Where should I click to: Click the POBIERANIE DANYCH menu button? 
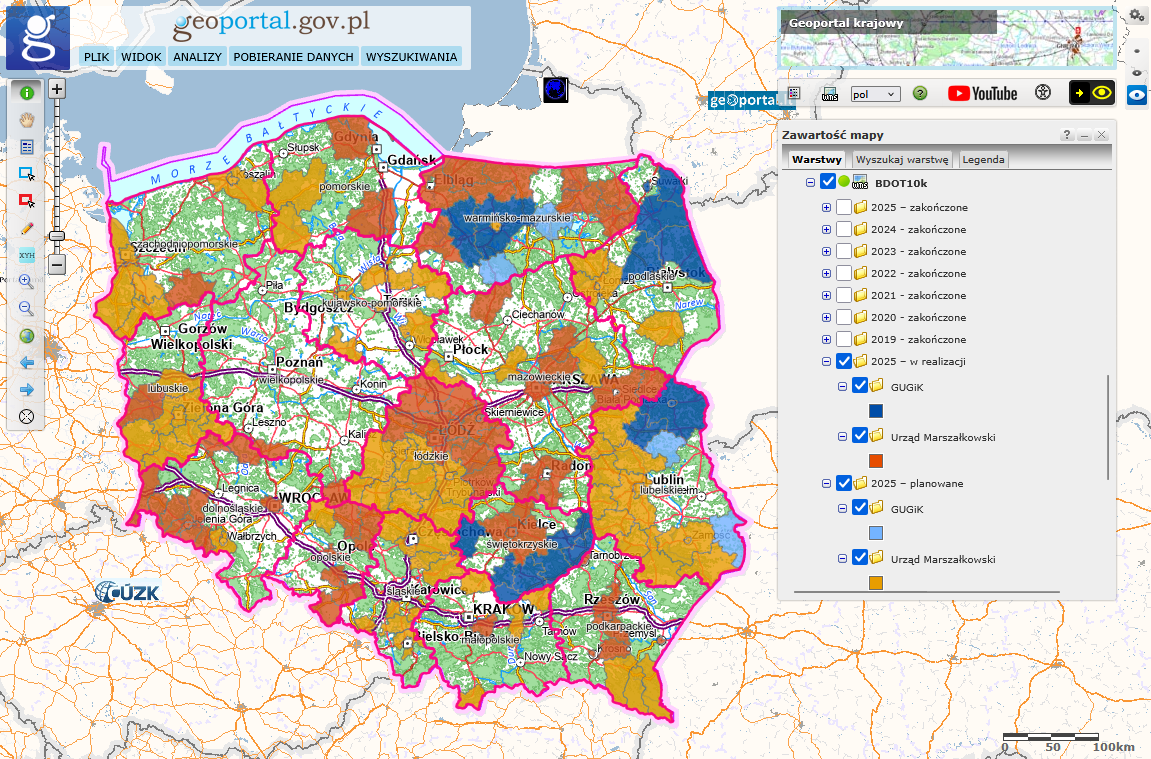coord(293,57)
